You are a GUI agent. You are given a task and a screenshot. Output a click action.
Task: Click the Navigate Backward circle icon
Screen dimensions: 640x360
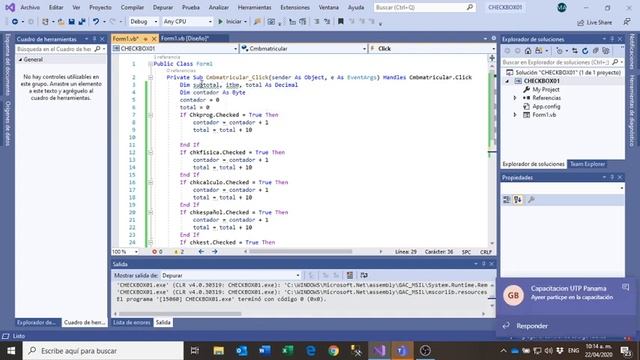coord(15,22)
